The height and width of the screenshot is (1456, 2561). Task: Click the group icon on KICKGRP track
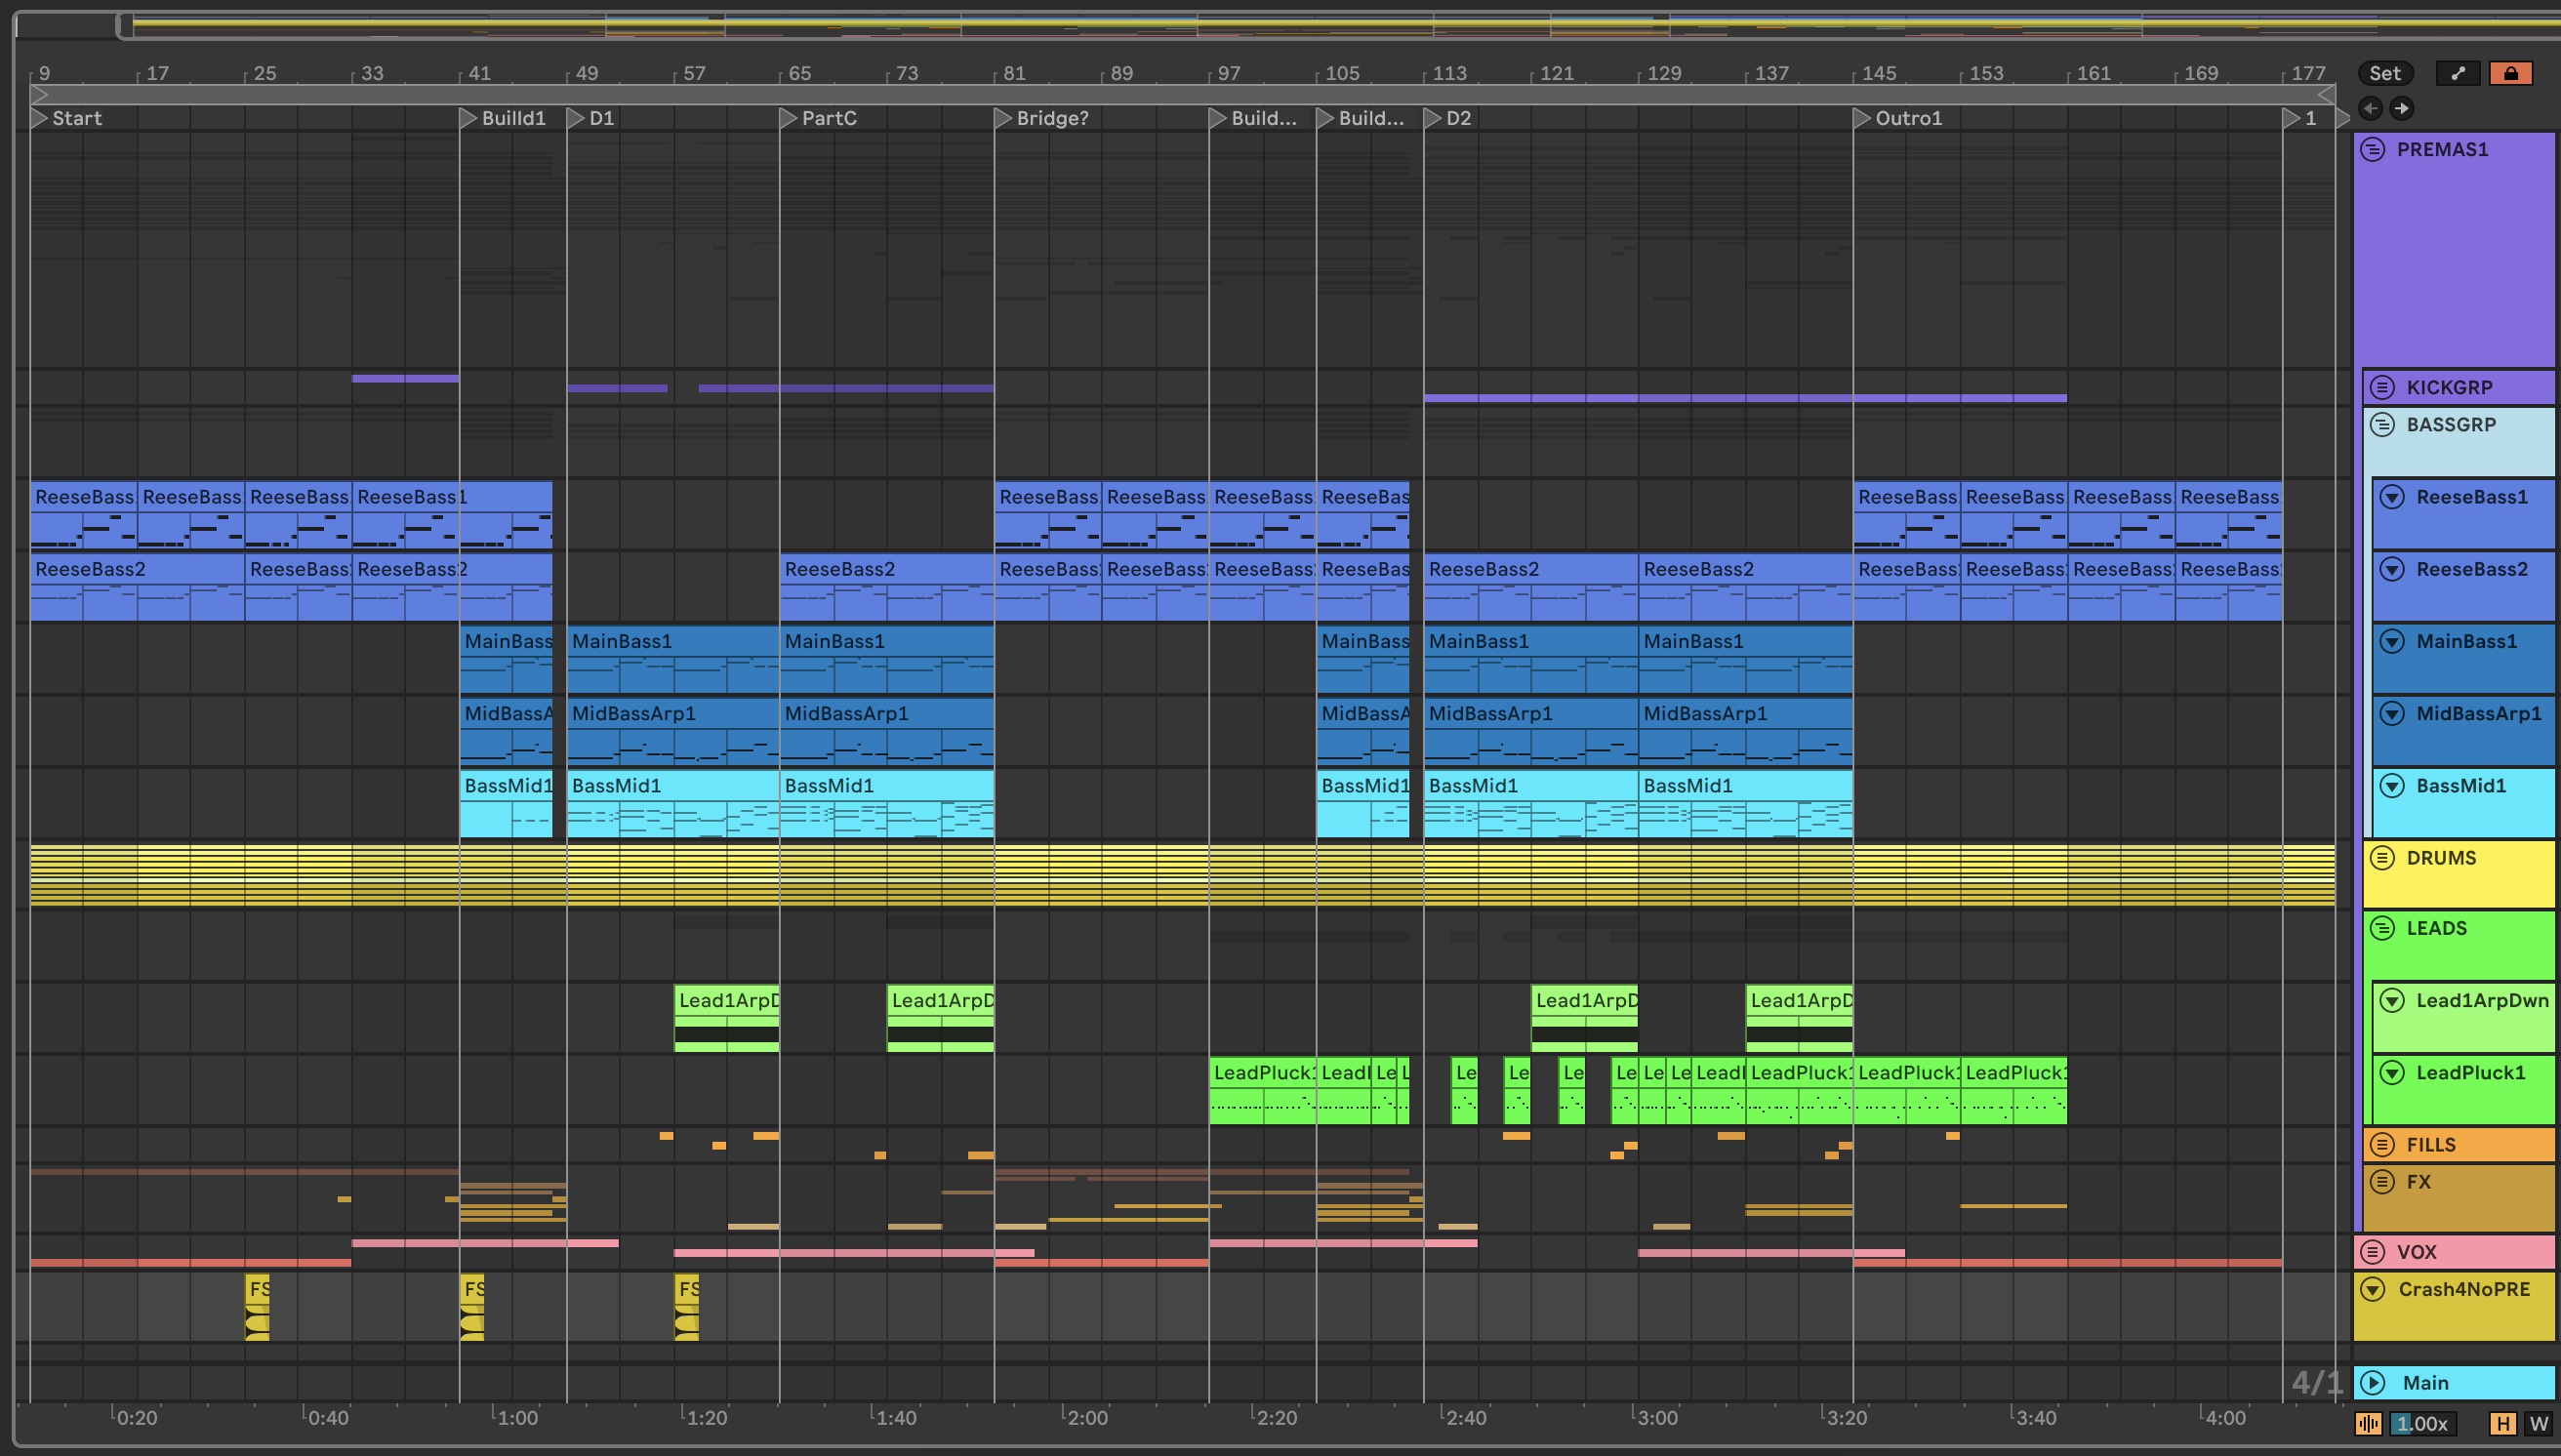(2382, 387)
